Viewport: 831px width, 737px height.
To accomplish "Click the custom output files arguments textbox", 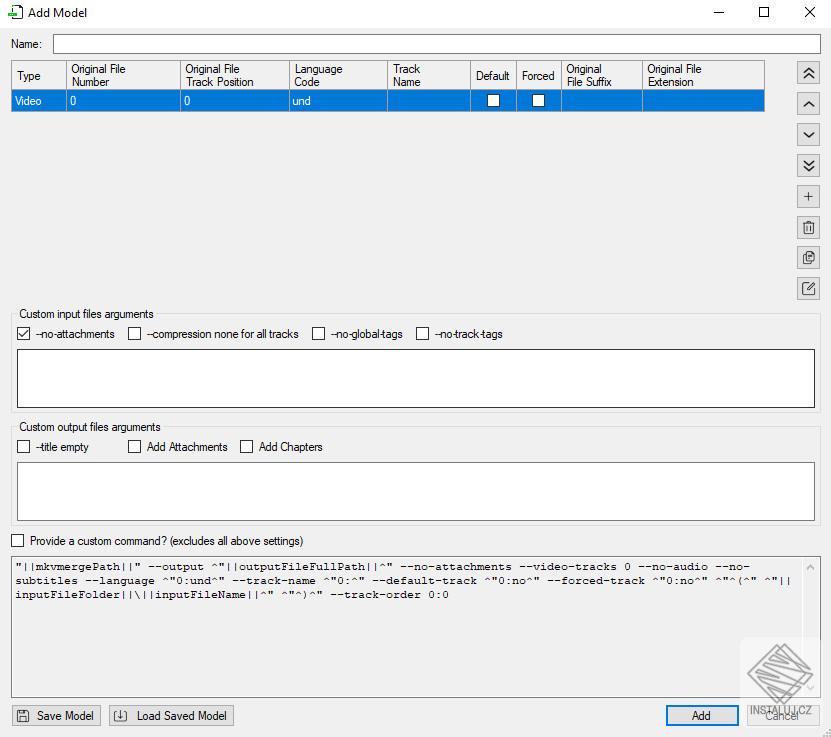I will (416, 491).
